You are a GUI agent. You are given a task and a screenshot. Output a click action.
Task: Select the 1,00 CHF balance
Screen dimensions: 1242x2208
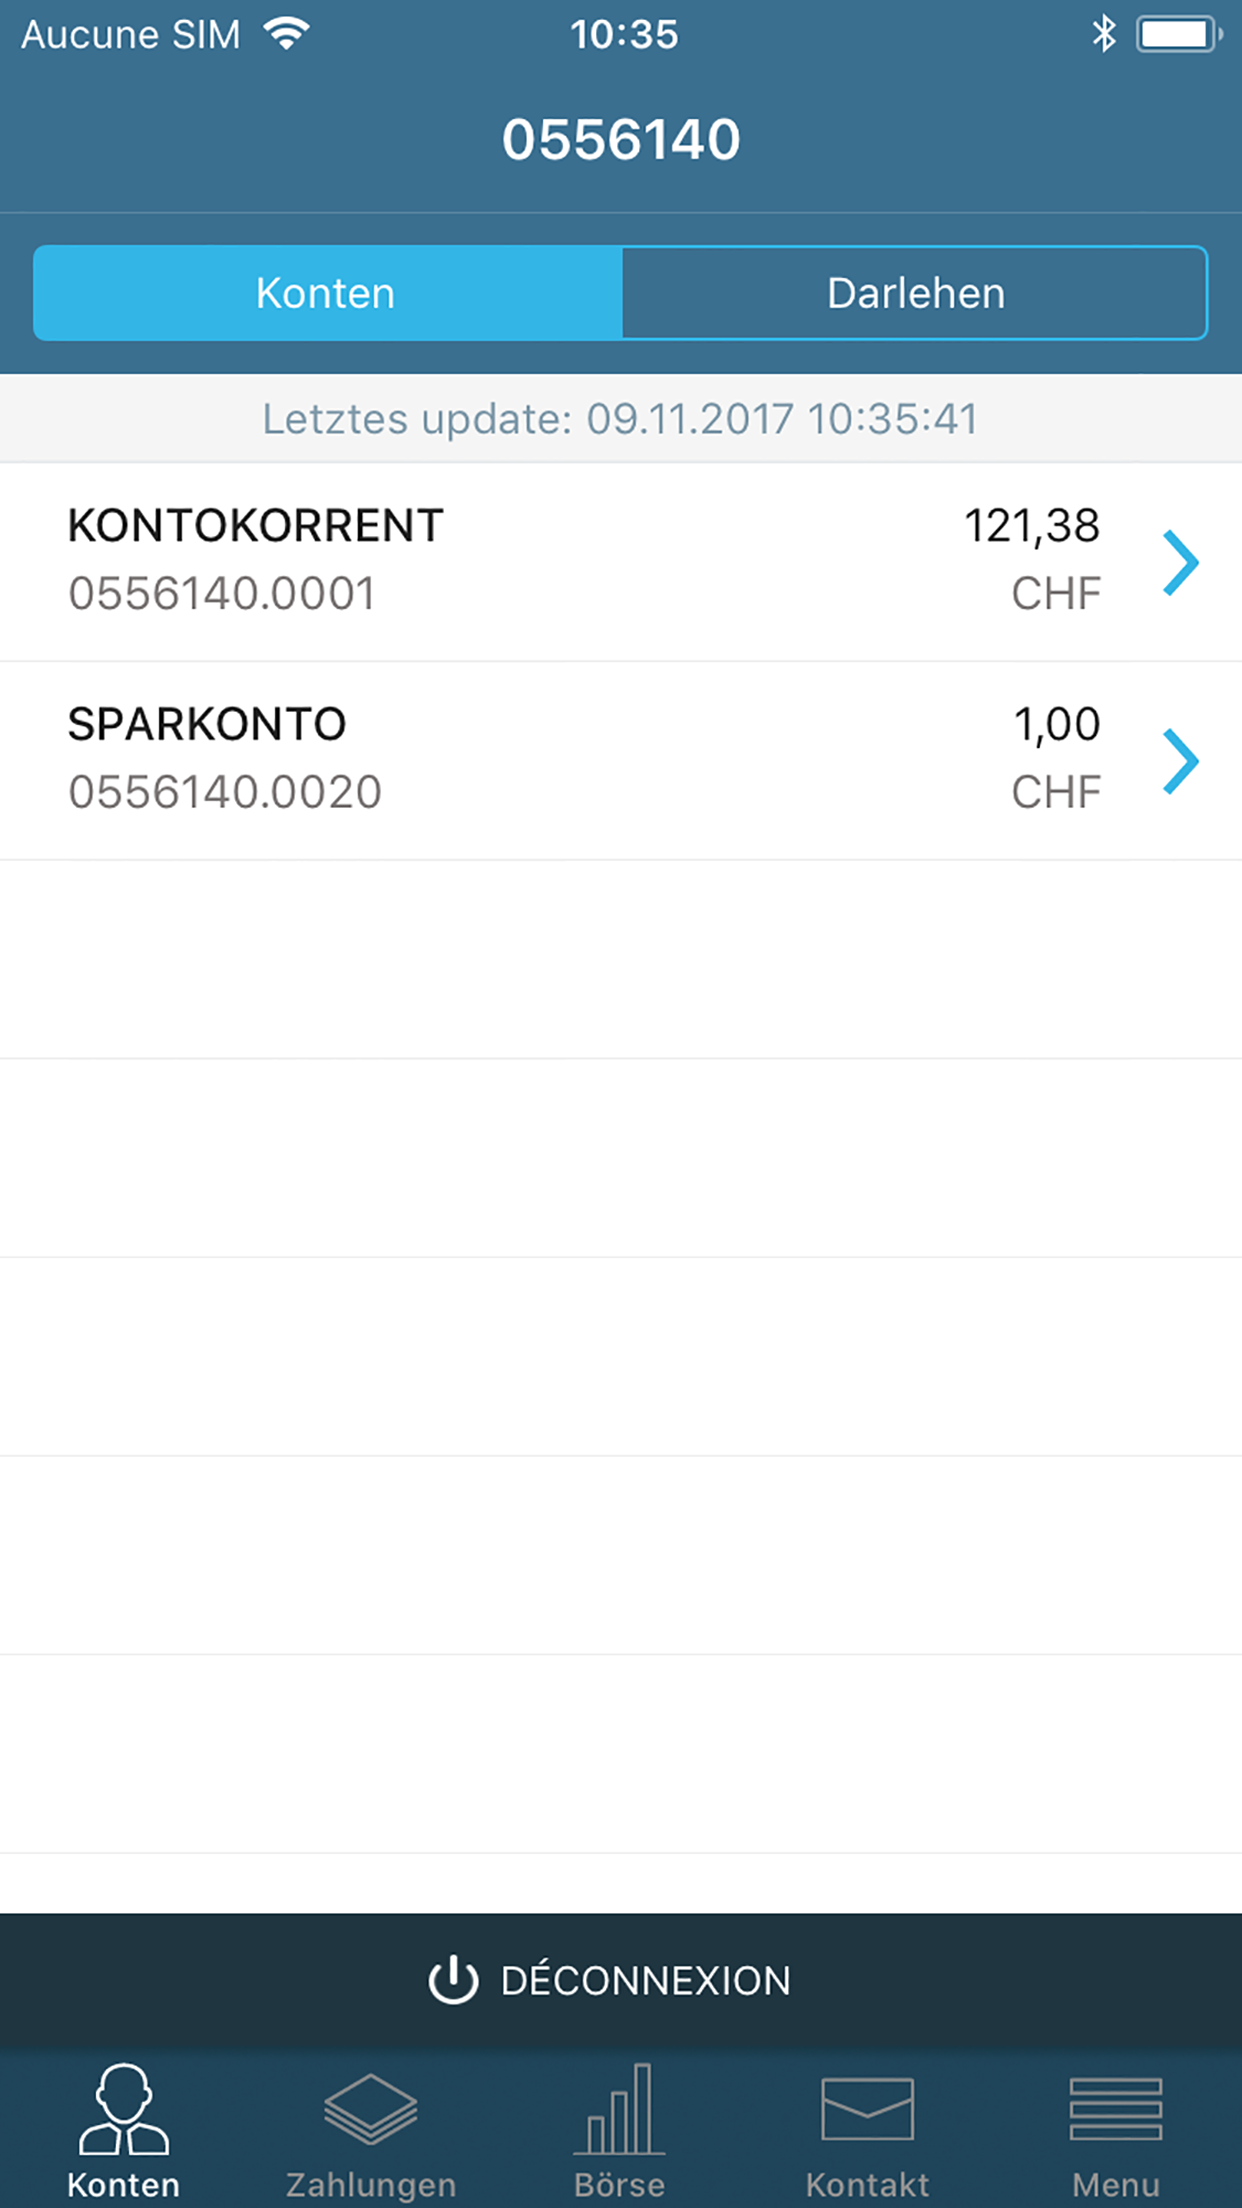point(1056,757)
